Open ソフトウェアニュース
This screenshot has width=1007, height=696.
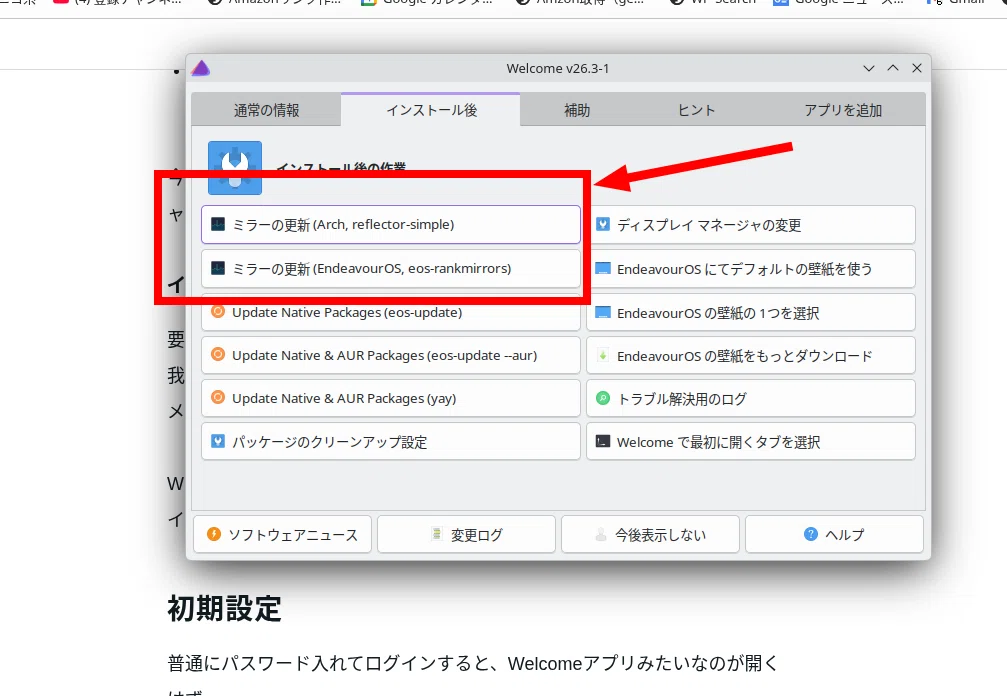coord(283,534)
